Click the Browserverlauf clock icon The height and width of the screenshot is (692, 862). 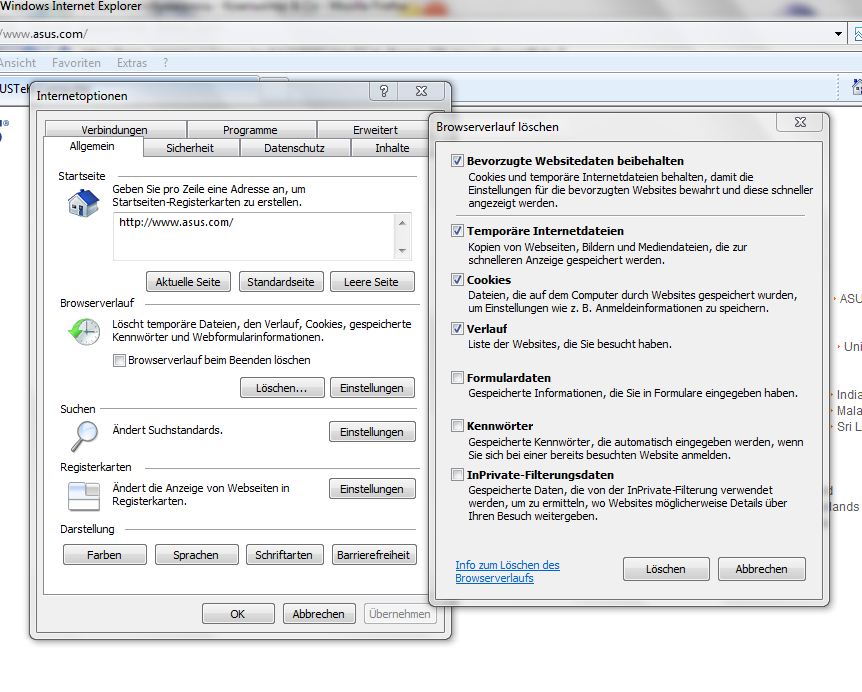click(83, 332)
